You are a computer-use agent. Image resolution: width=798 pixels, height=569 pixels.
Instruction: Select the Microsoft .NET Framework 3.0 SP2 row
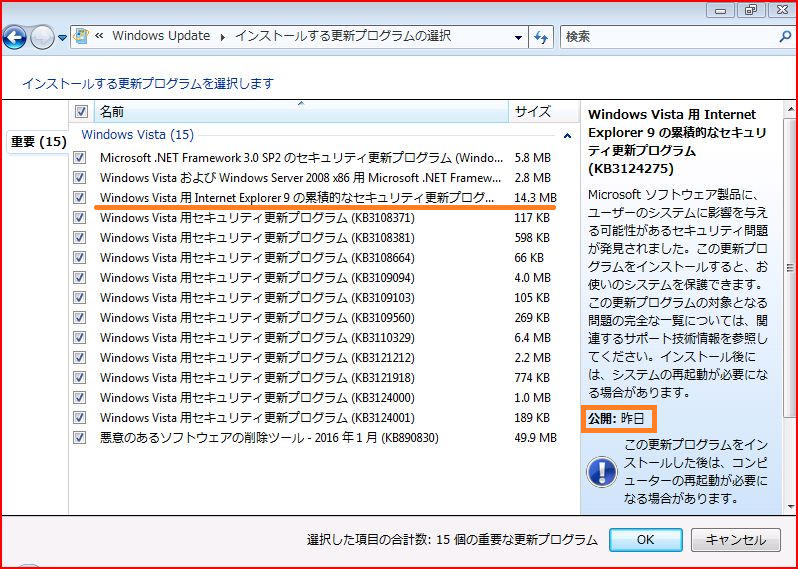pos(324,157)
